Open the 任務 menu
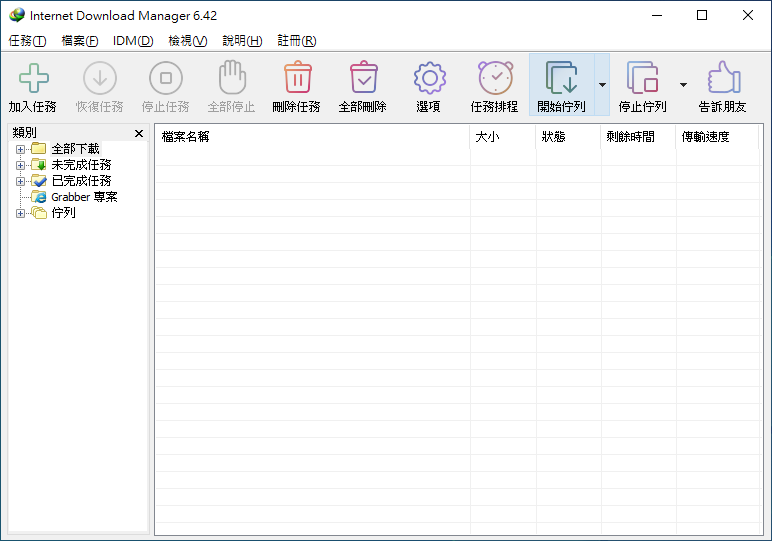This screenshot has height=541, width=772. [27, 41]
